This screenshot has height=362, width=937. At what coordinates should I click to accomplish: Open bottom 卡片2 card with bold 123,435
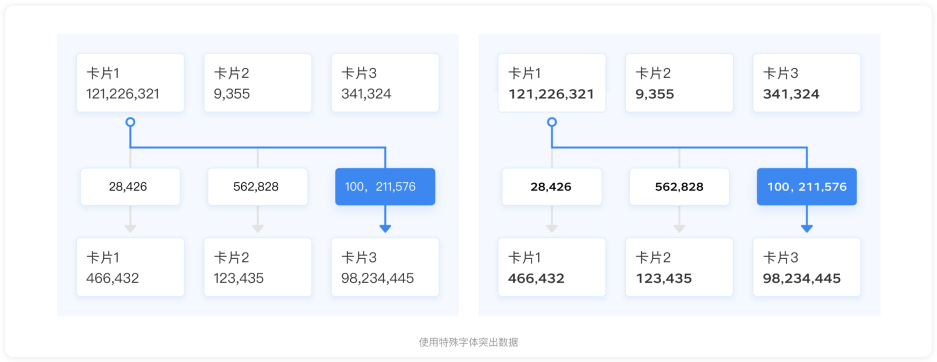(x=679, y=267)
